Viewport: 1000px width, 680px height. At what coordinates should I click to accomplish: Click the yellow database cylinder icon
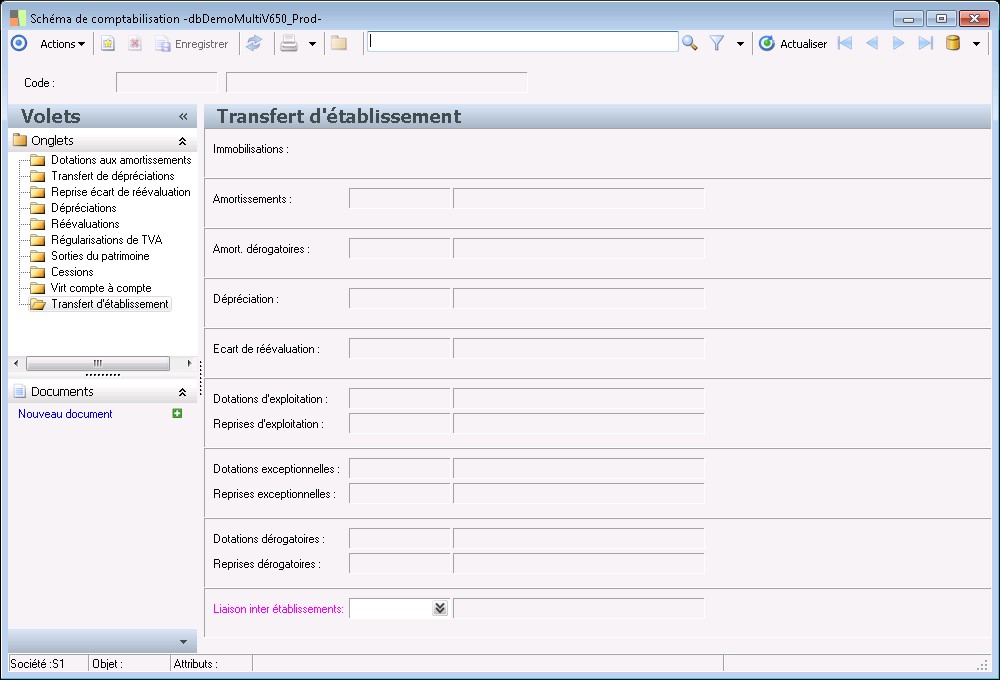(953, 43)
